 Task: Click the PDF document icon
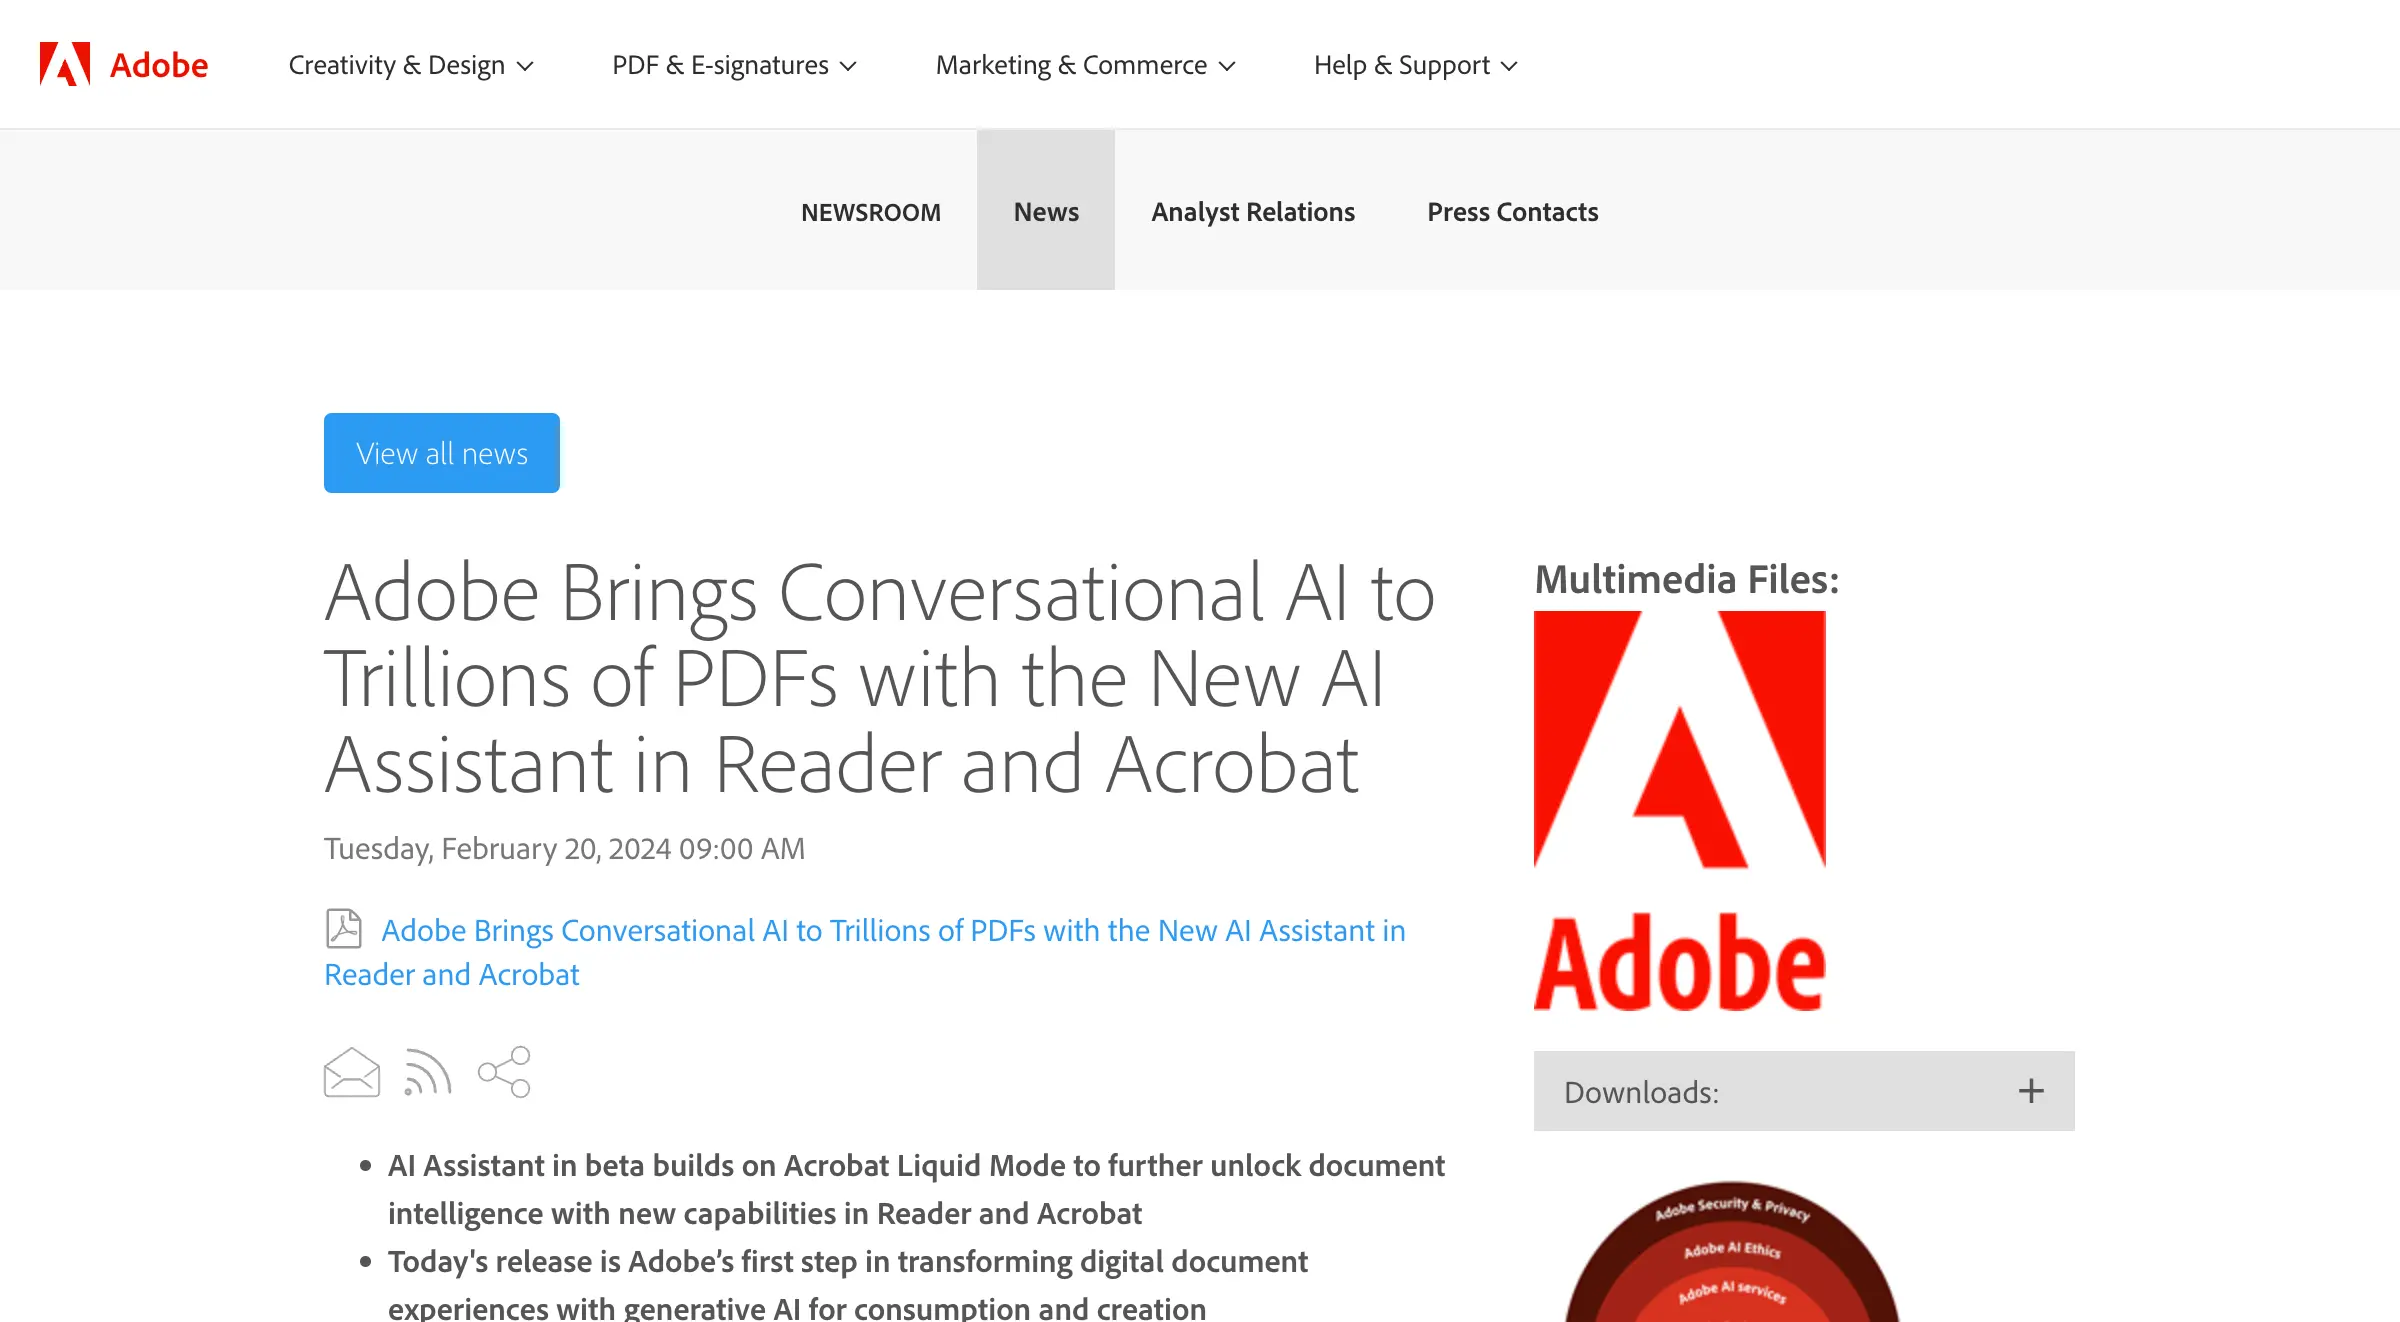click(344, 929)
